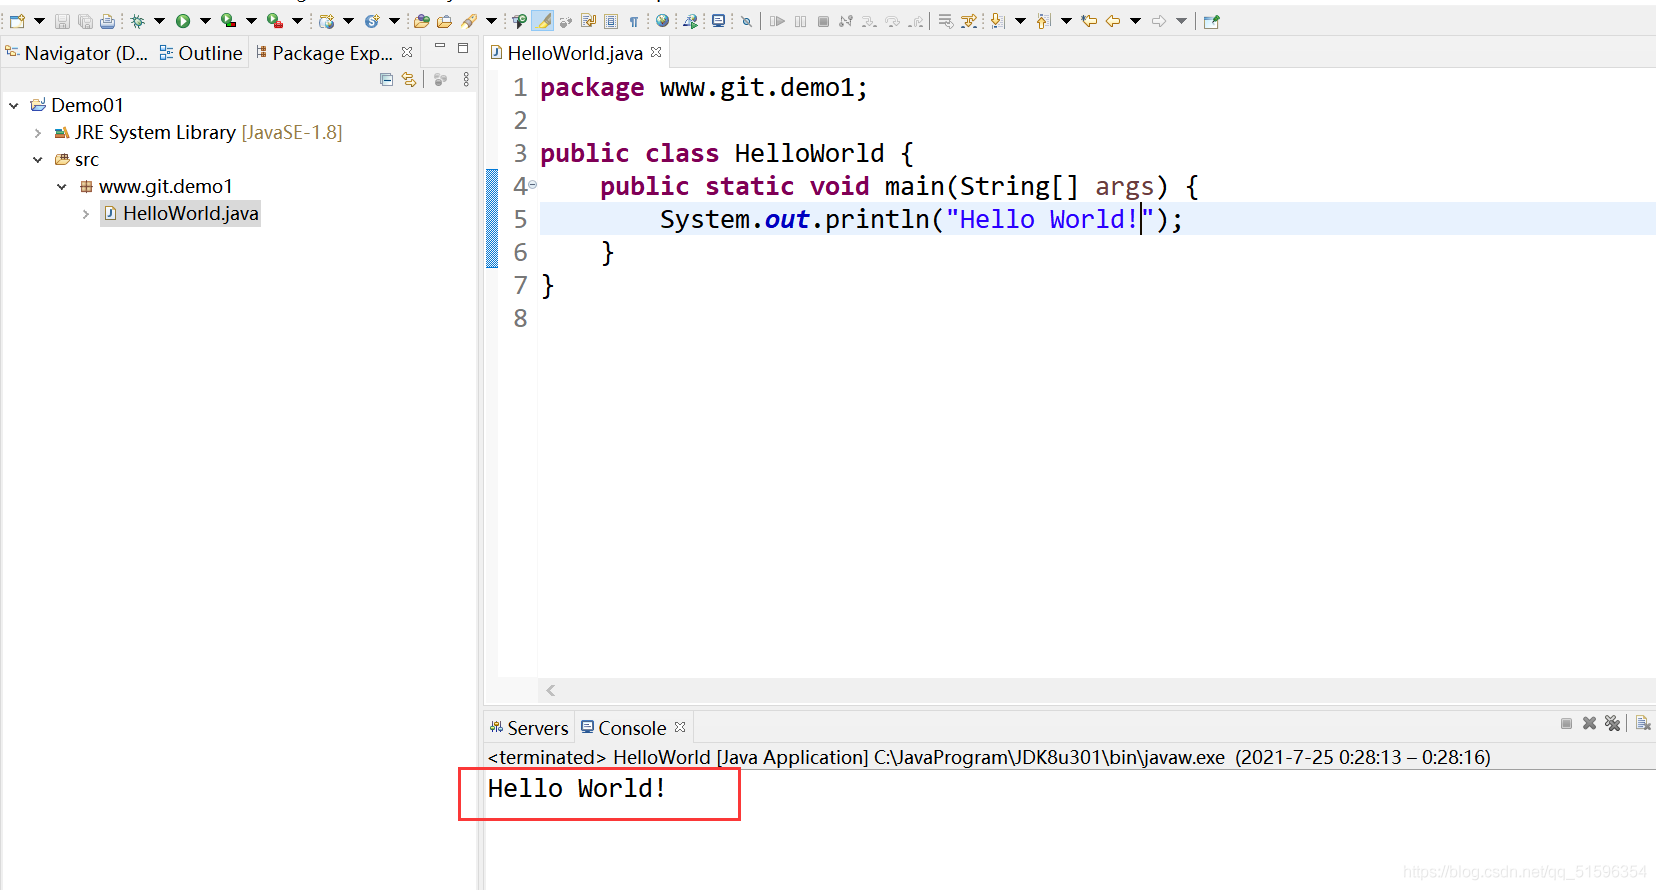Collapse the www.git.demo1 package node
1656x890 pixels.
pos(62,186)
